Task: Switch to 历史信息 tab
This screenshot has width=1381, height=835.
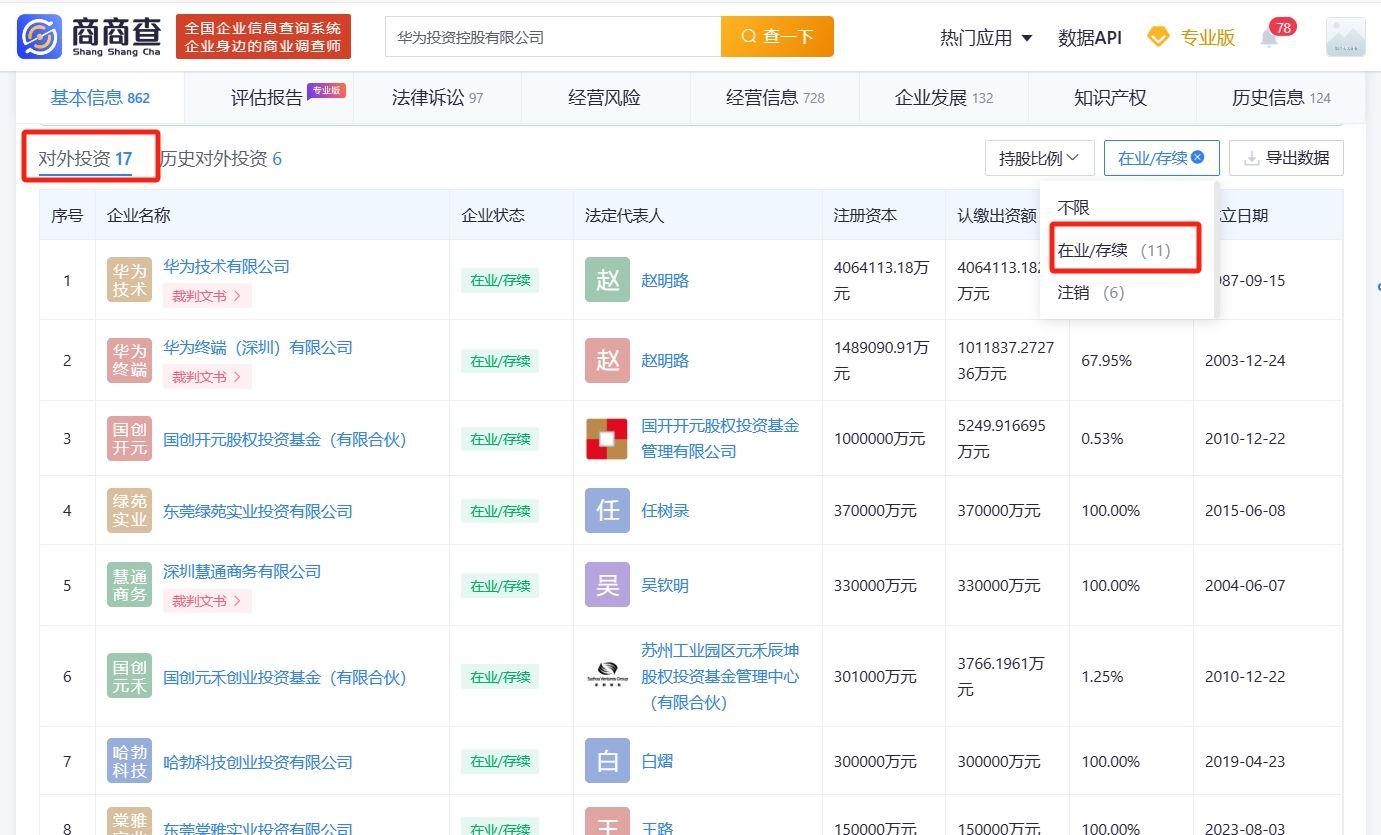Action: pos(1281,97)
